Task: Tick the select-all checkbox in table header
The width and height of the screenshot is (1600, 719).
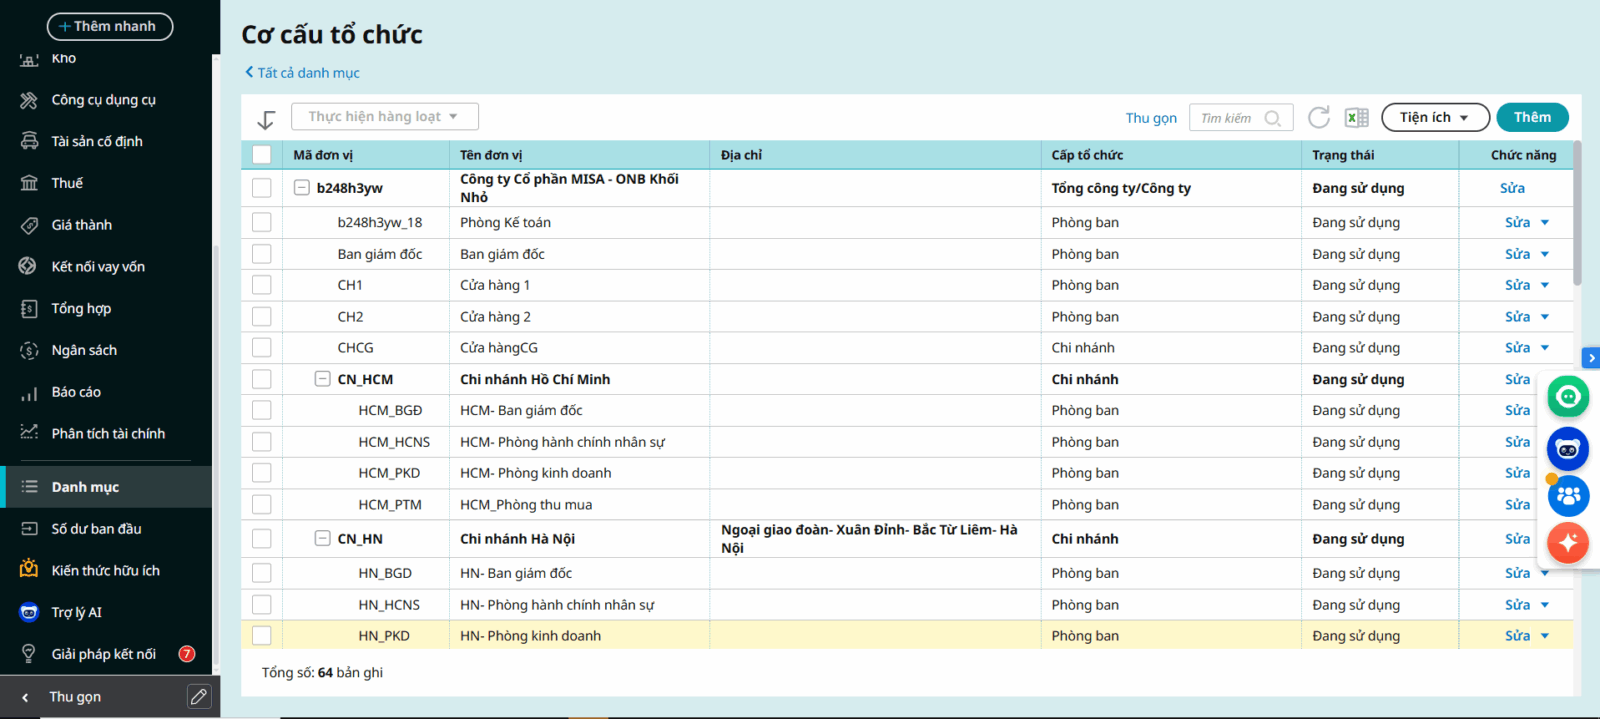Action: 262,155
